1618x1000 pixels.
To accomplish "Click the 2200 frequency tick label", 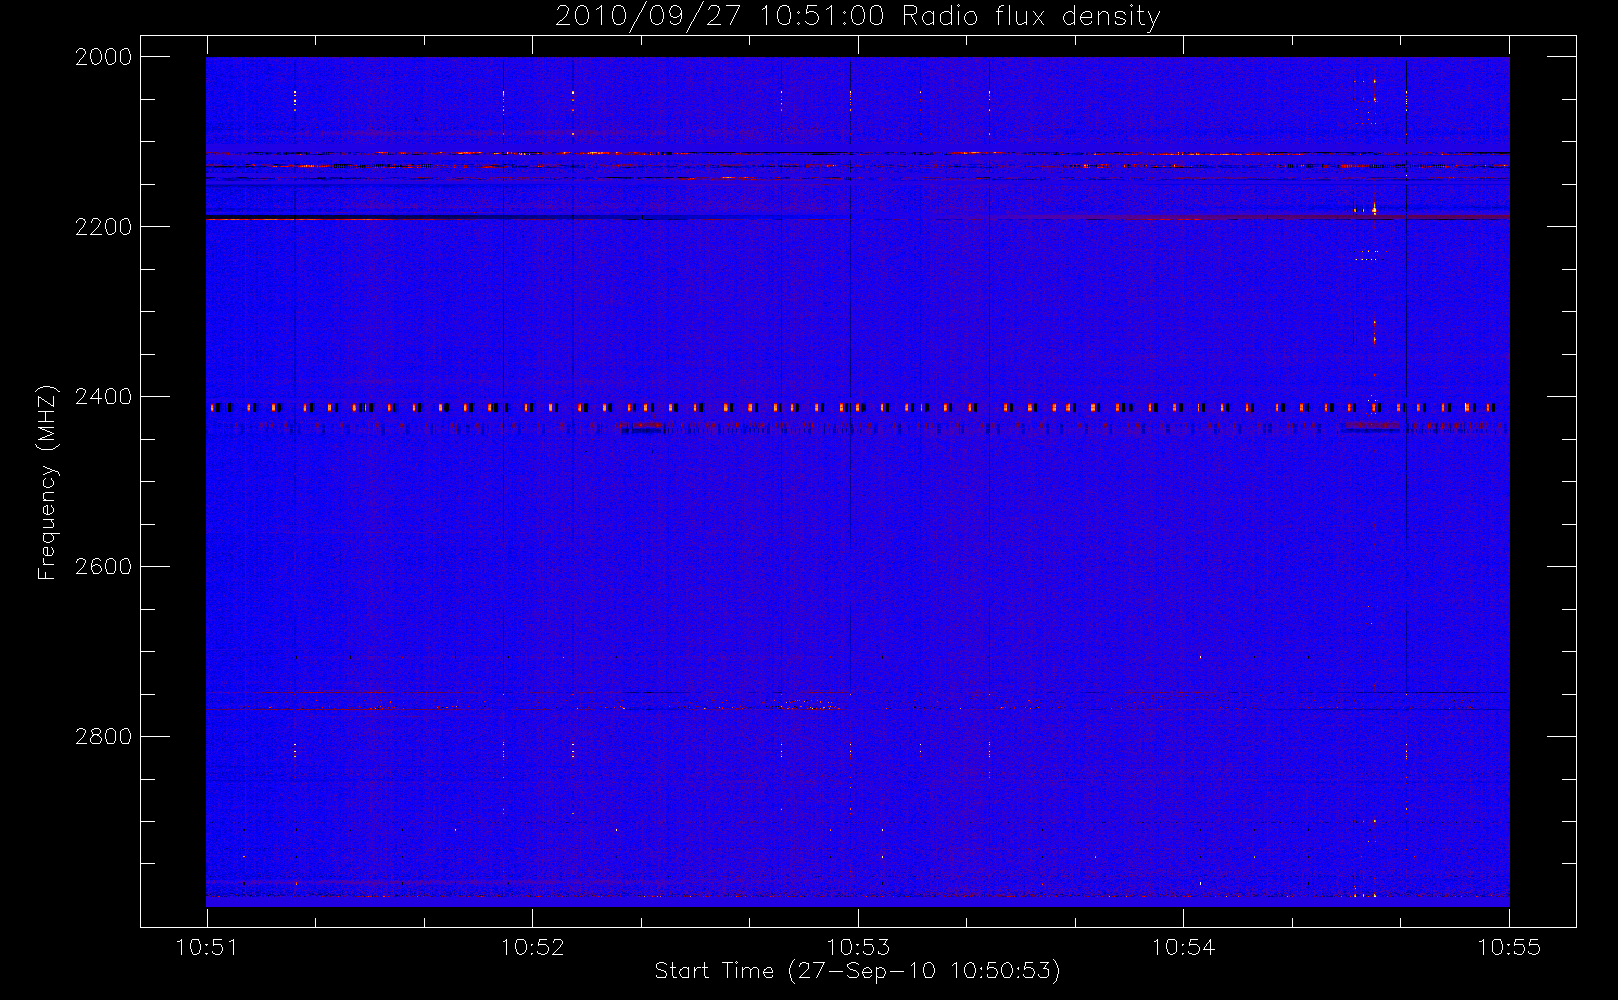I will [103, 227].
